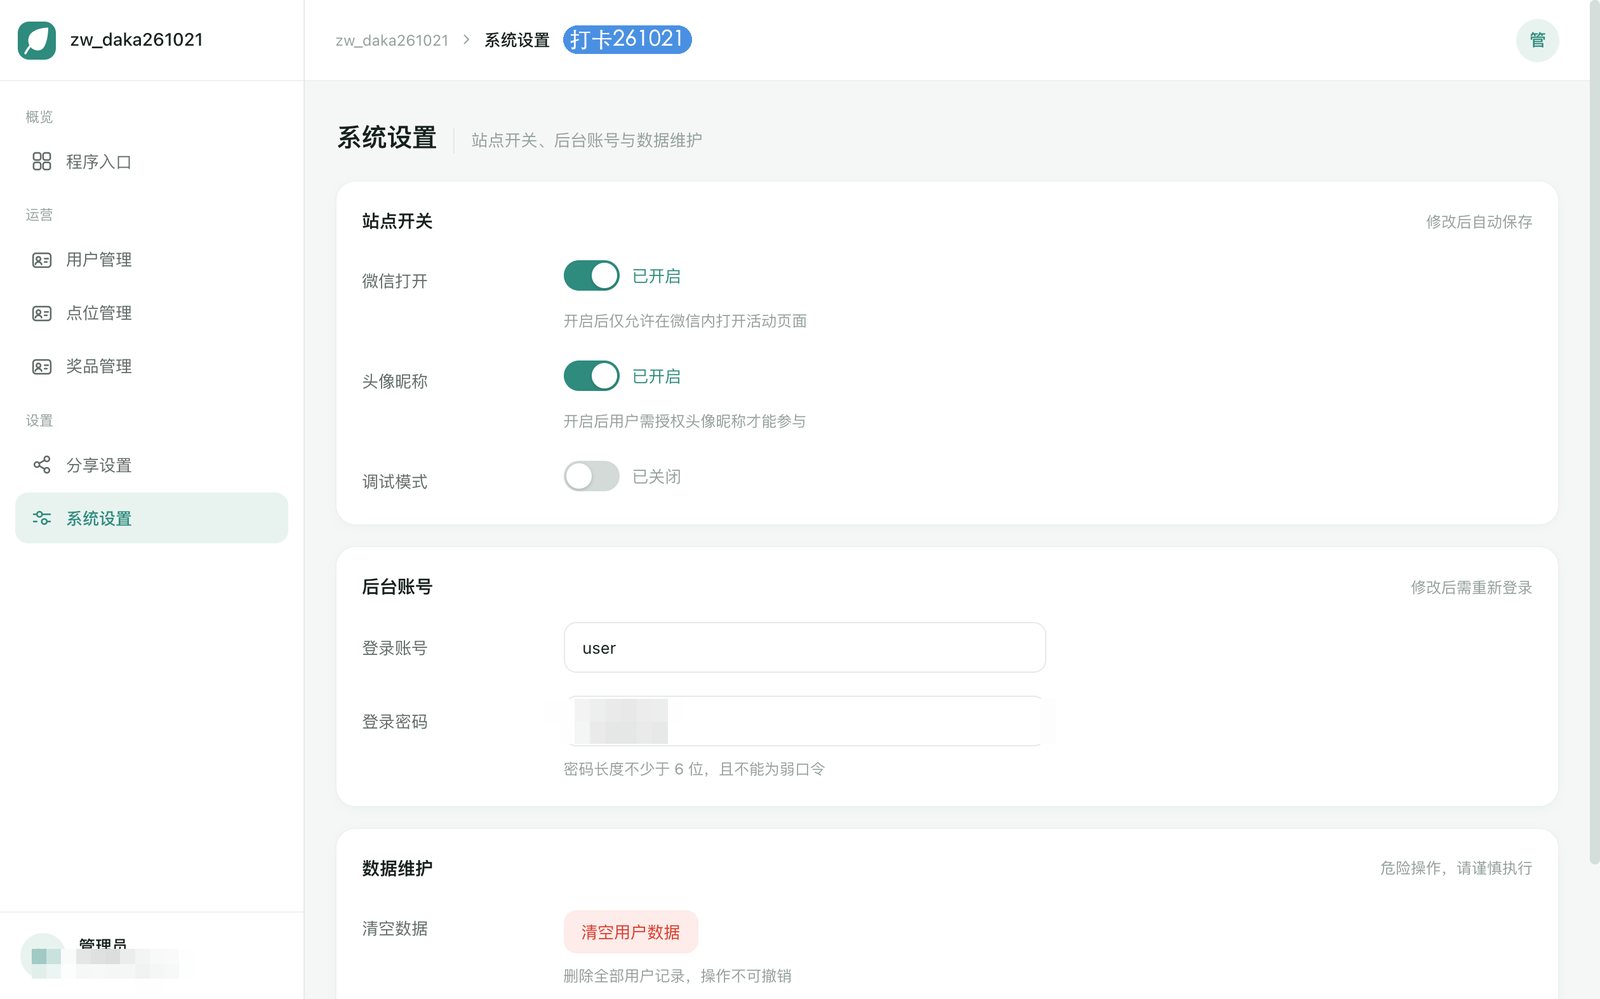Click the 管理员 profile at sidebar bottom
This screenshot has width=1600, height=999.
pyautogui.click(x=100, y=956)
